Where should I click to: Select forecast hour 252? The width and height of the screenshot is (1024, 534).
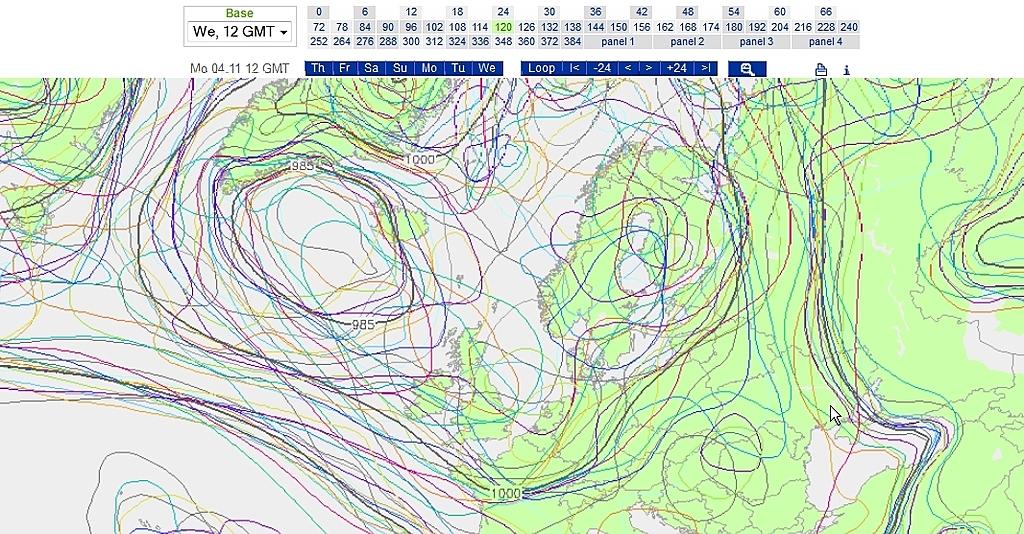click(319, 41)
